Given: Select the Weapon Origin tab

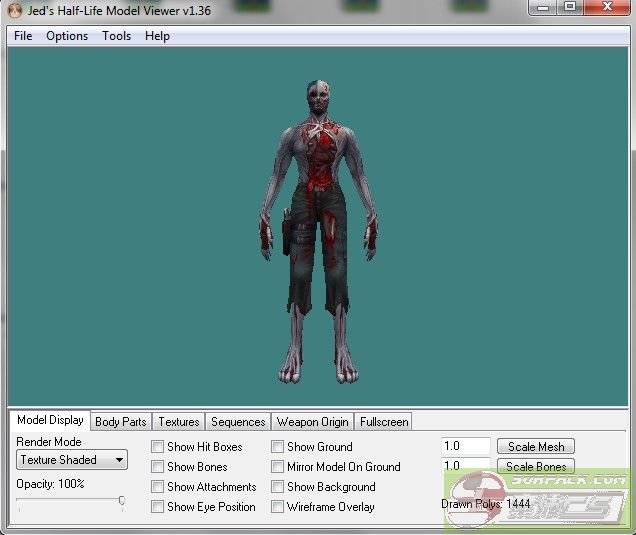Looking at the screenshot, I should click(x=312, y=422).
